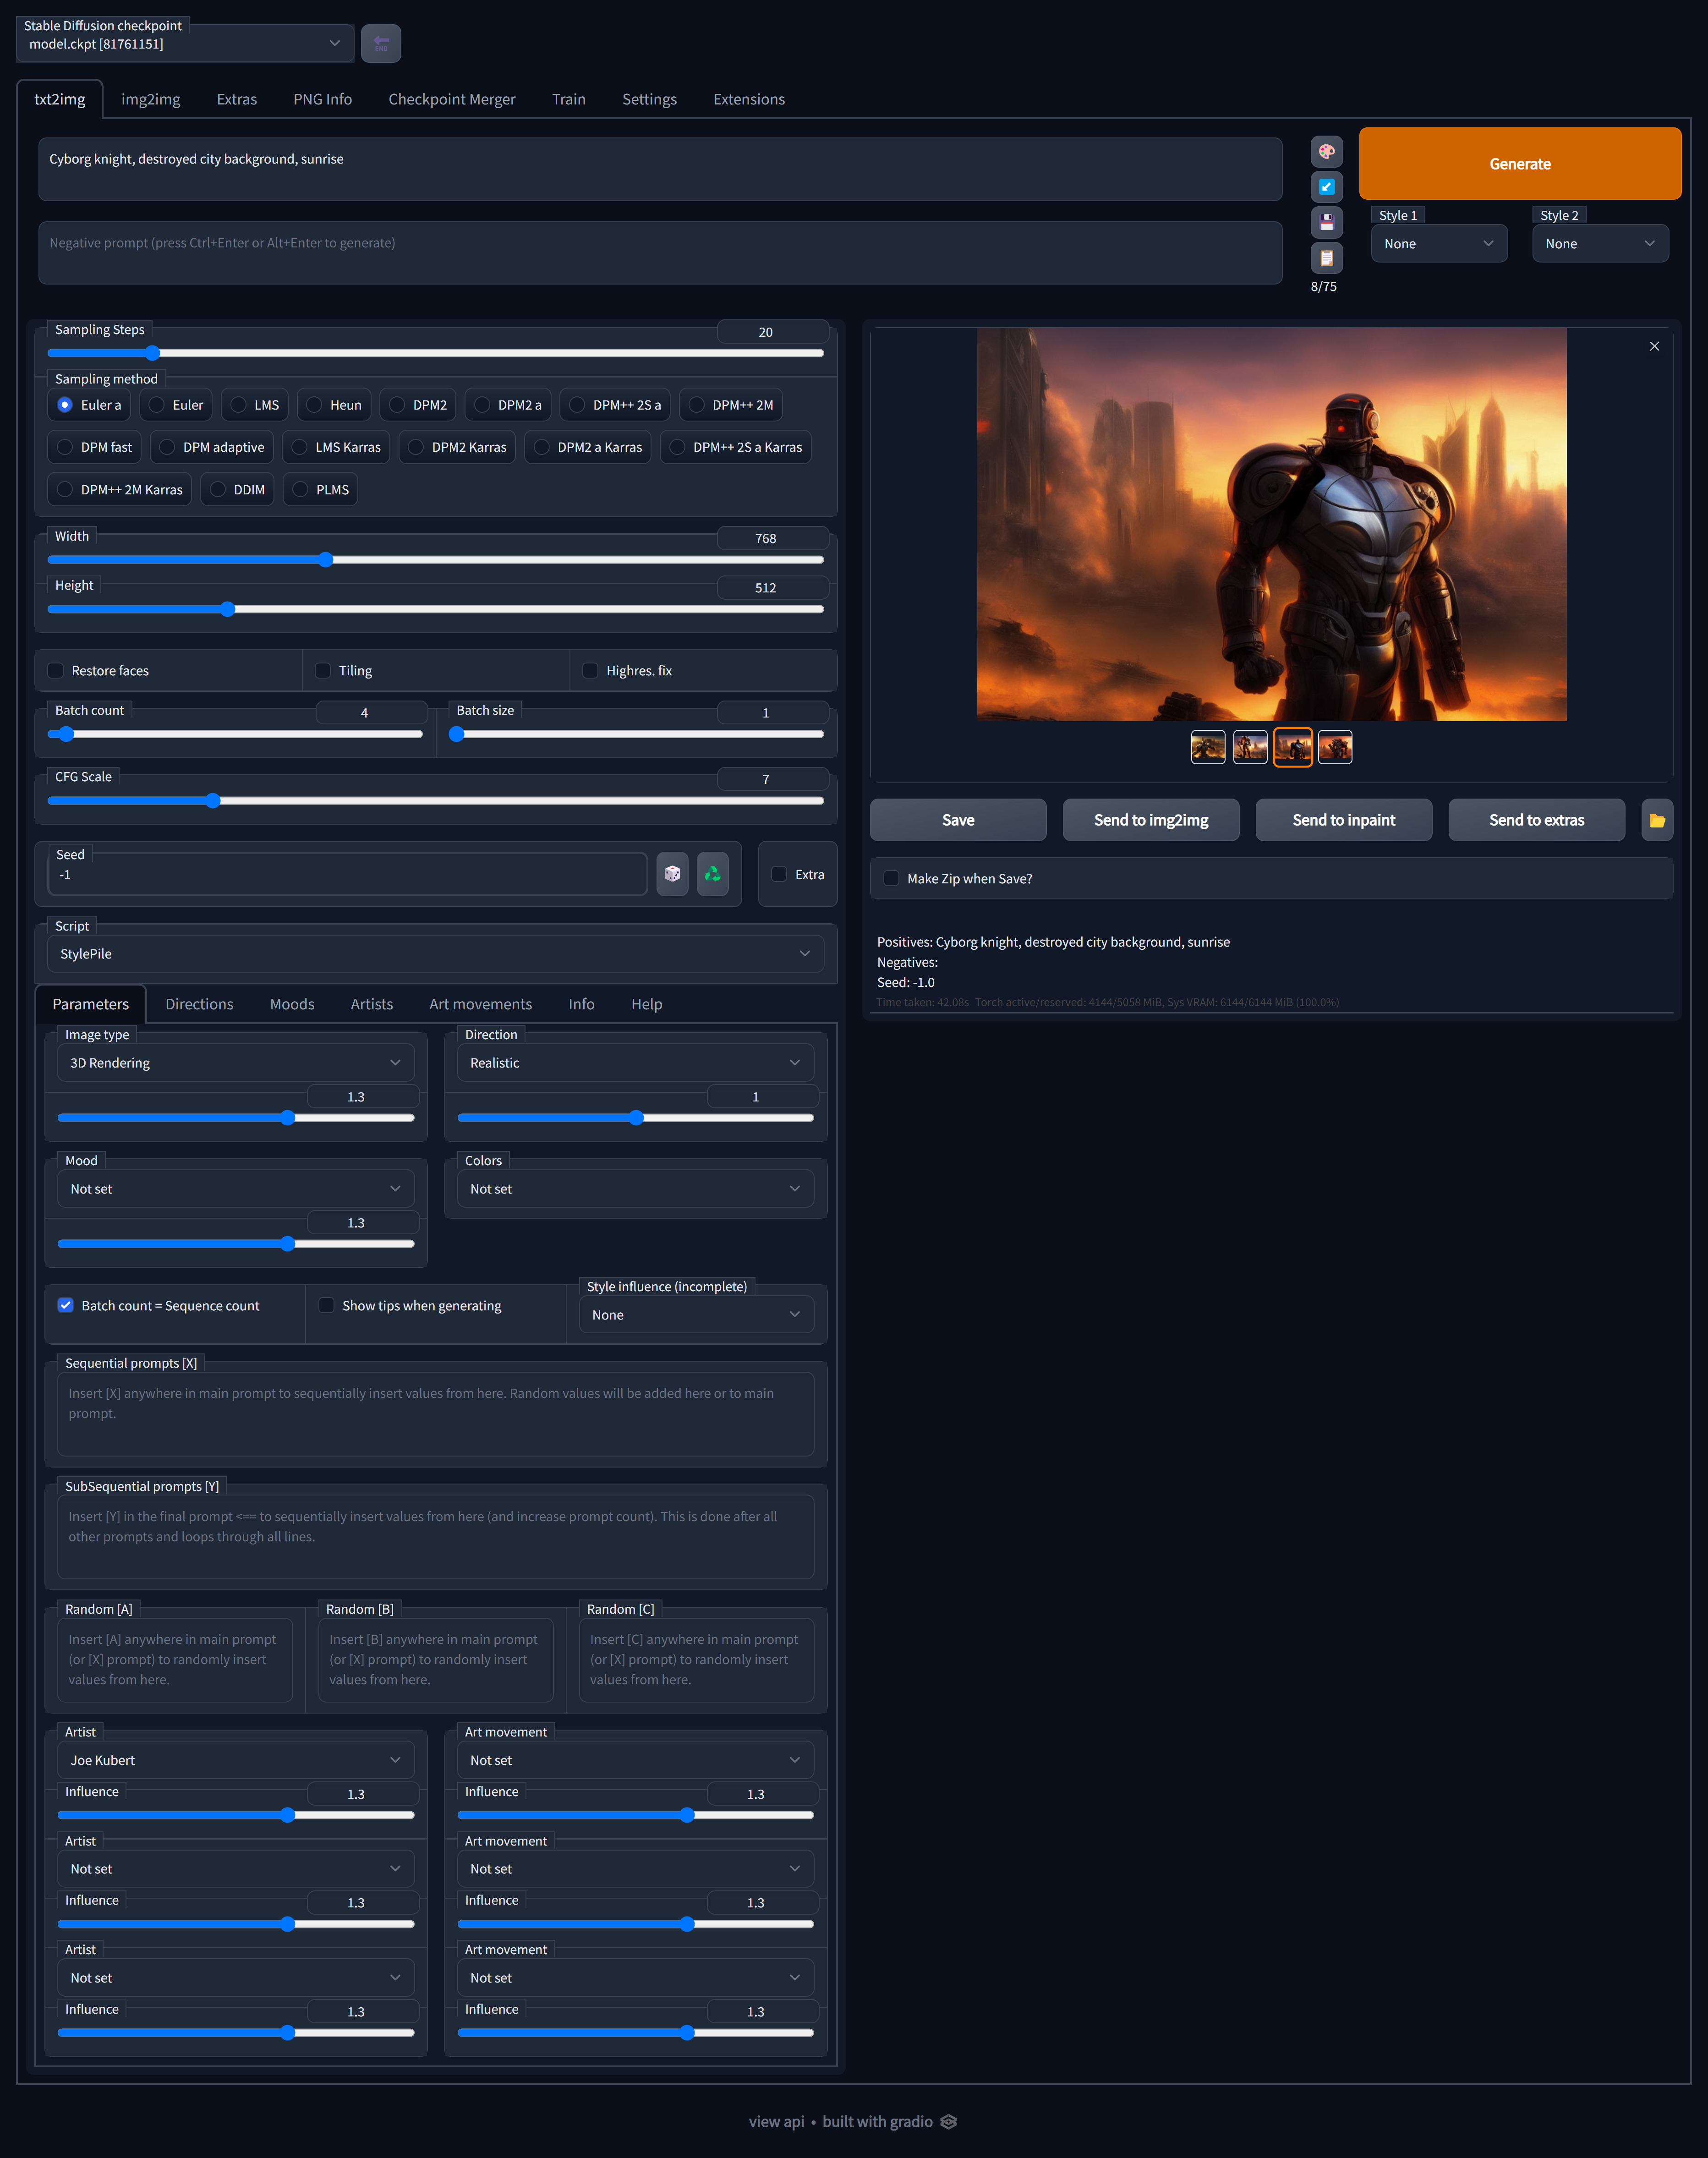Viewport: 1708px width, 2158px height.
Task: Open the Direction dropdown set to Realistic
Action: coord(636,1063)
